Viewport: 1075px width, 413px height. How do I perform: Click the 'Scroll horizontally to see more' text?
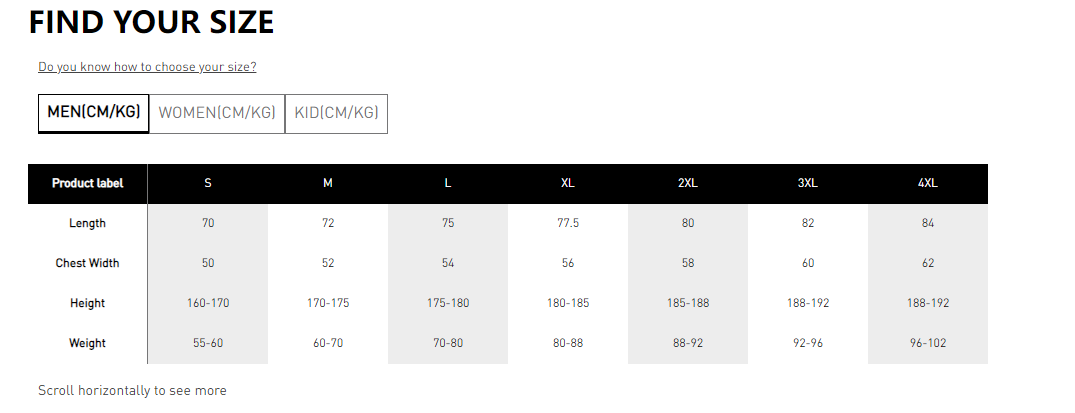(132, 390)
